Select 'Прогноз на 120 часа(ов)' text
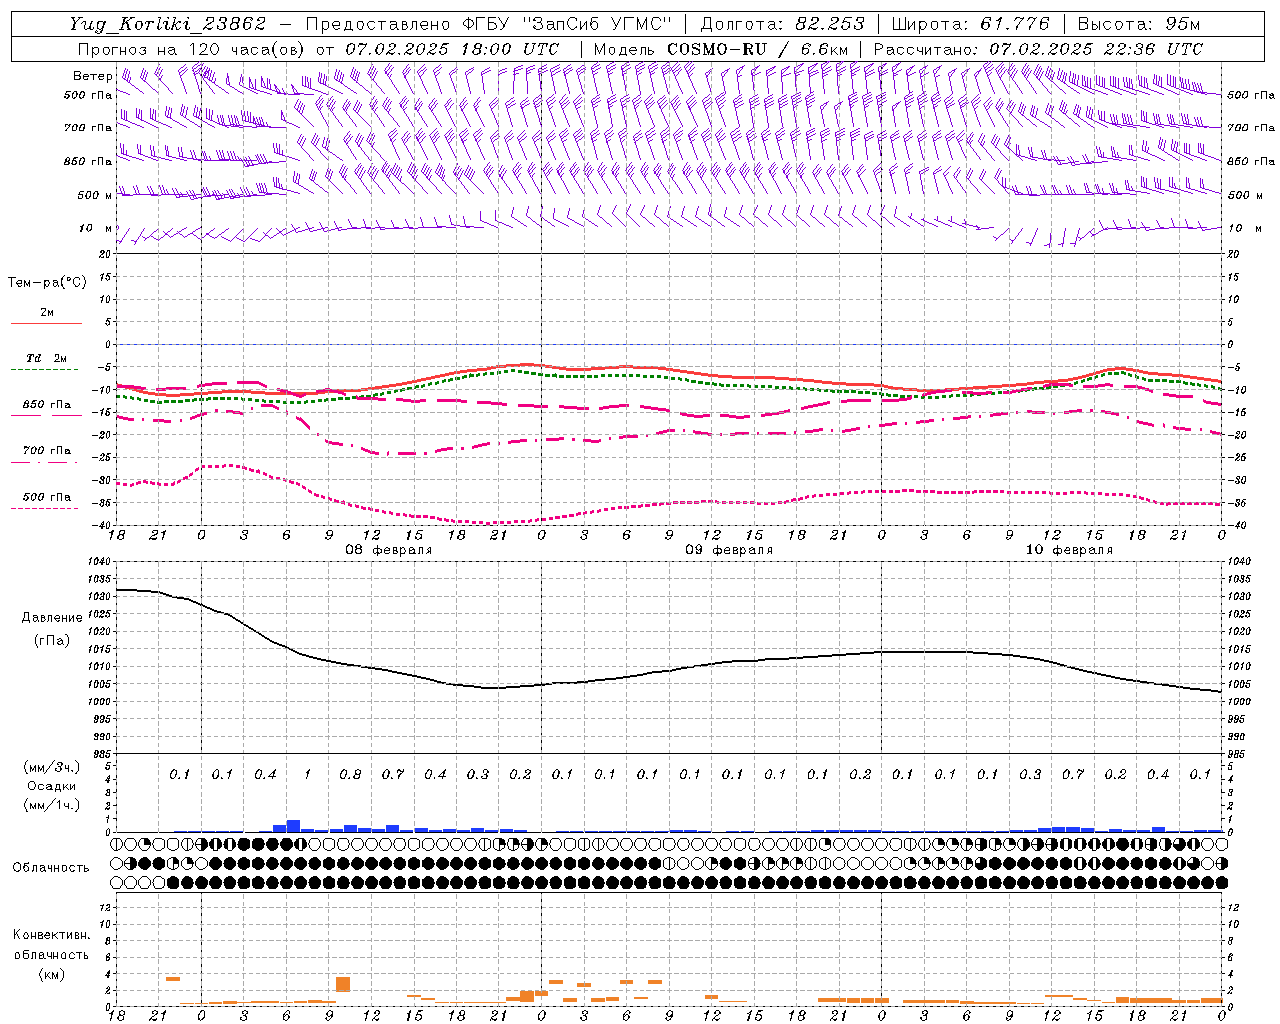The image size is (1280, 1024). [x=192, y=49]
